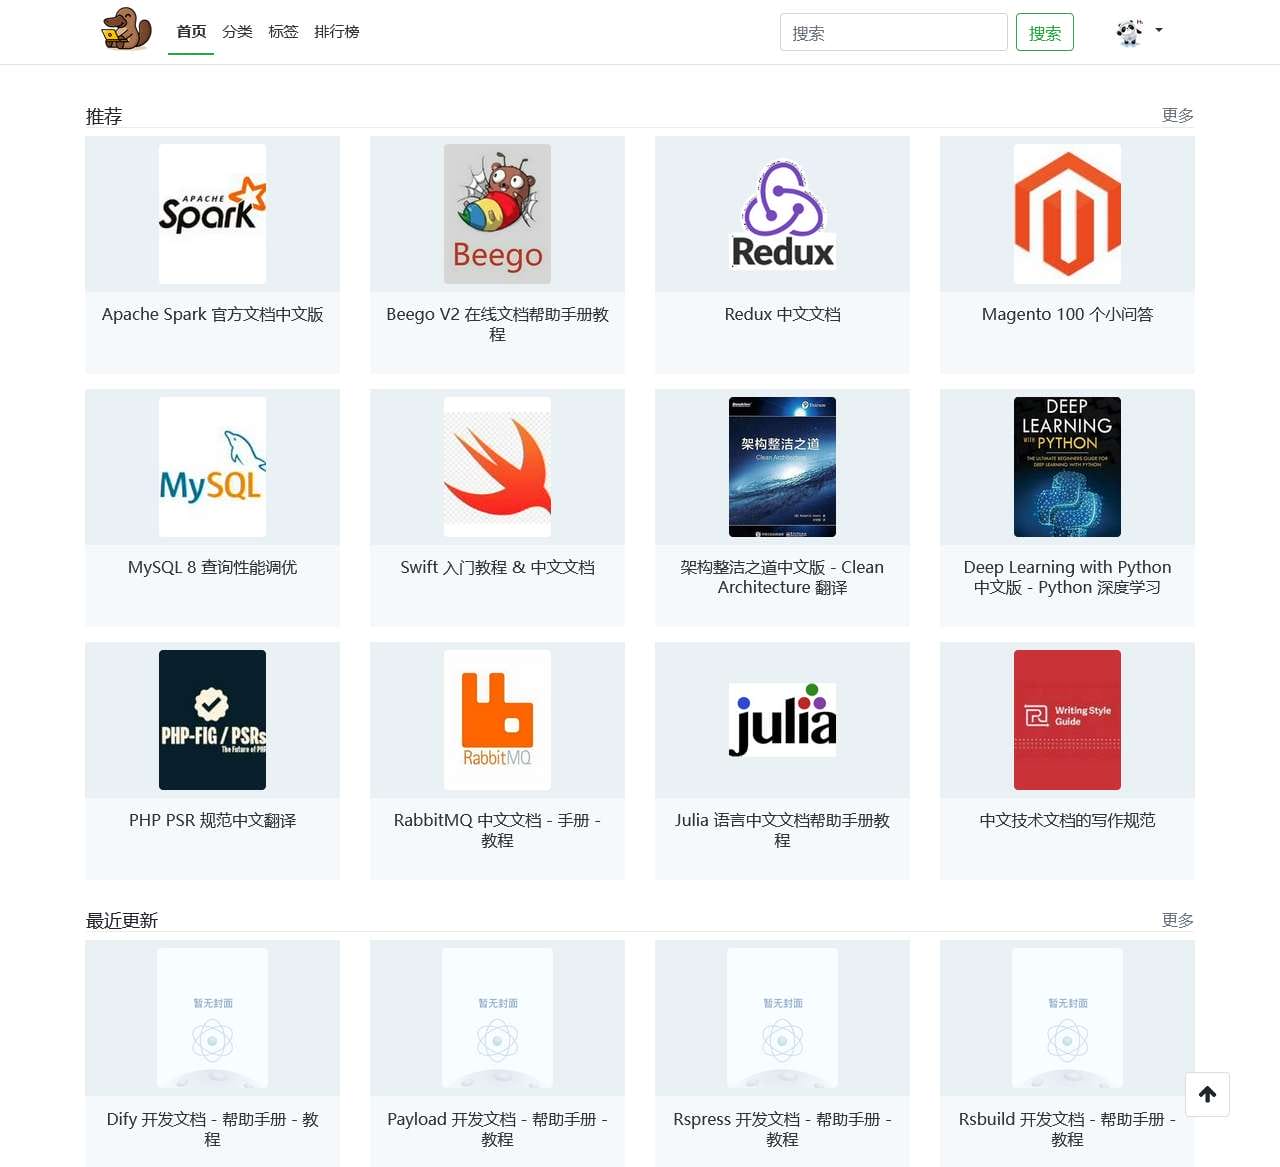Open Beego V2 在线文档帮助手册教程 title

coord(497,324)
